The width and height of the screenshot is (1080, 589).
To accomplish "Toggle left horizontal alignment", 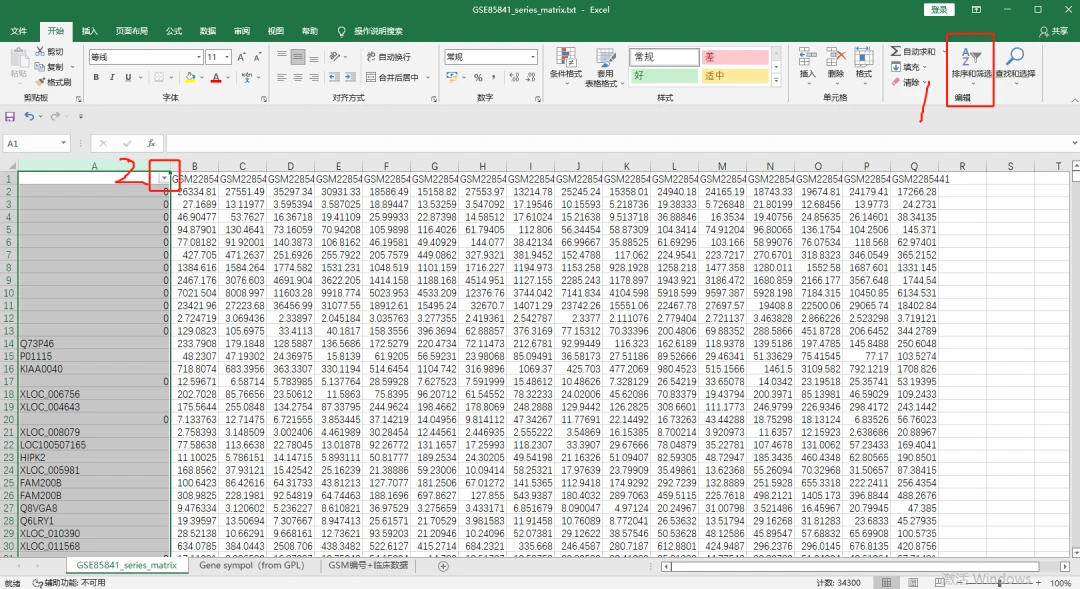I will click(282, 77).
